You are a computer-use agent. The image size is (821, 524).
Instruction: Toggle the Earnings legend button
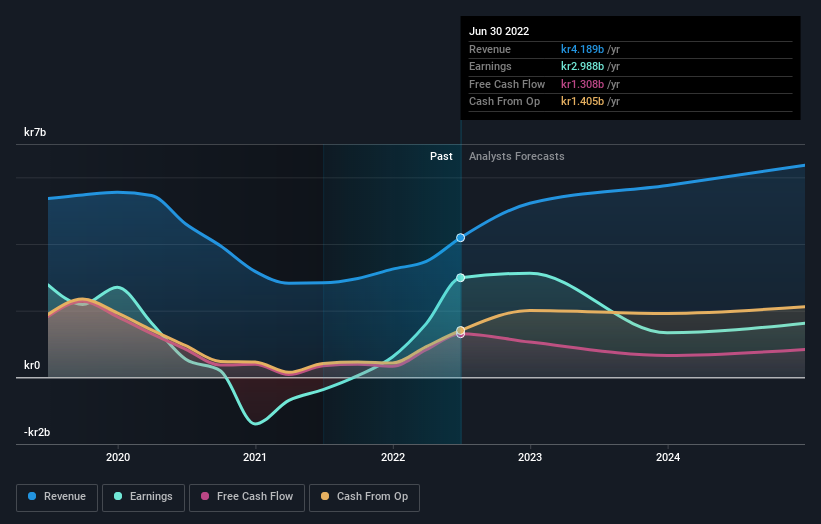click(143, 497)
